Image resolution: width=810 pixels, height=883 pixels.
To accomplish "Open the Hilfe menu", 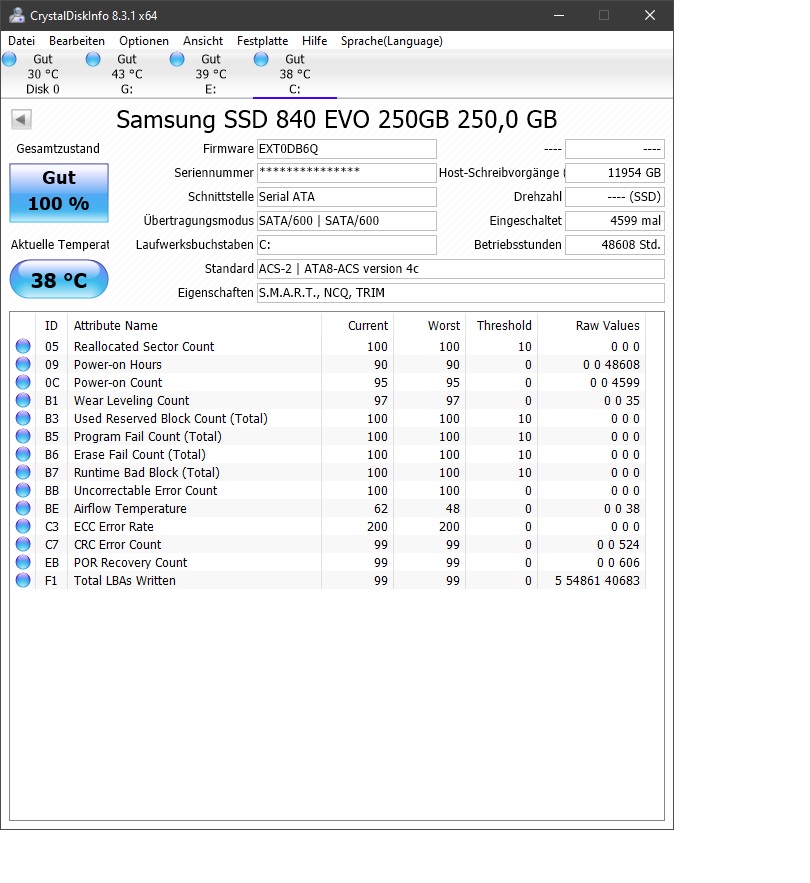I will (x=314, y=41).
